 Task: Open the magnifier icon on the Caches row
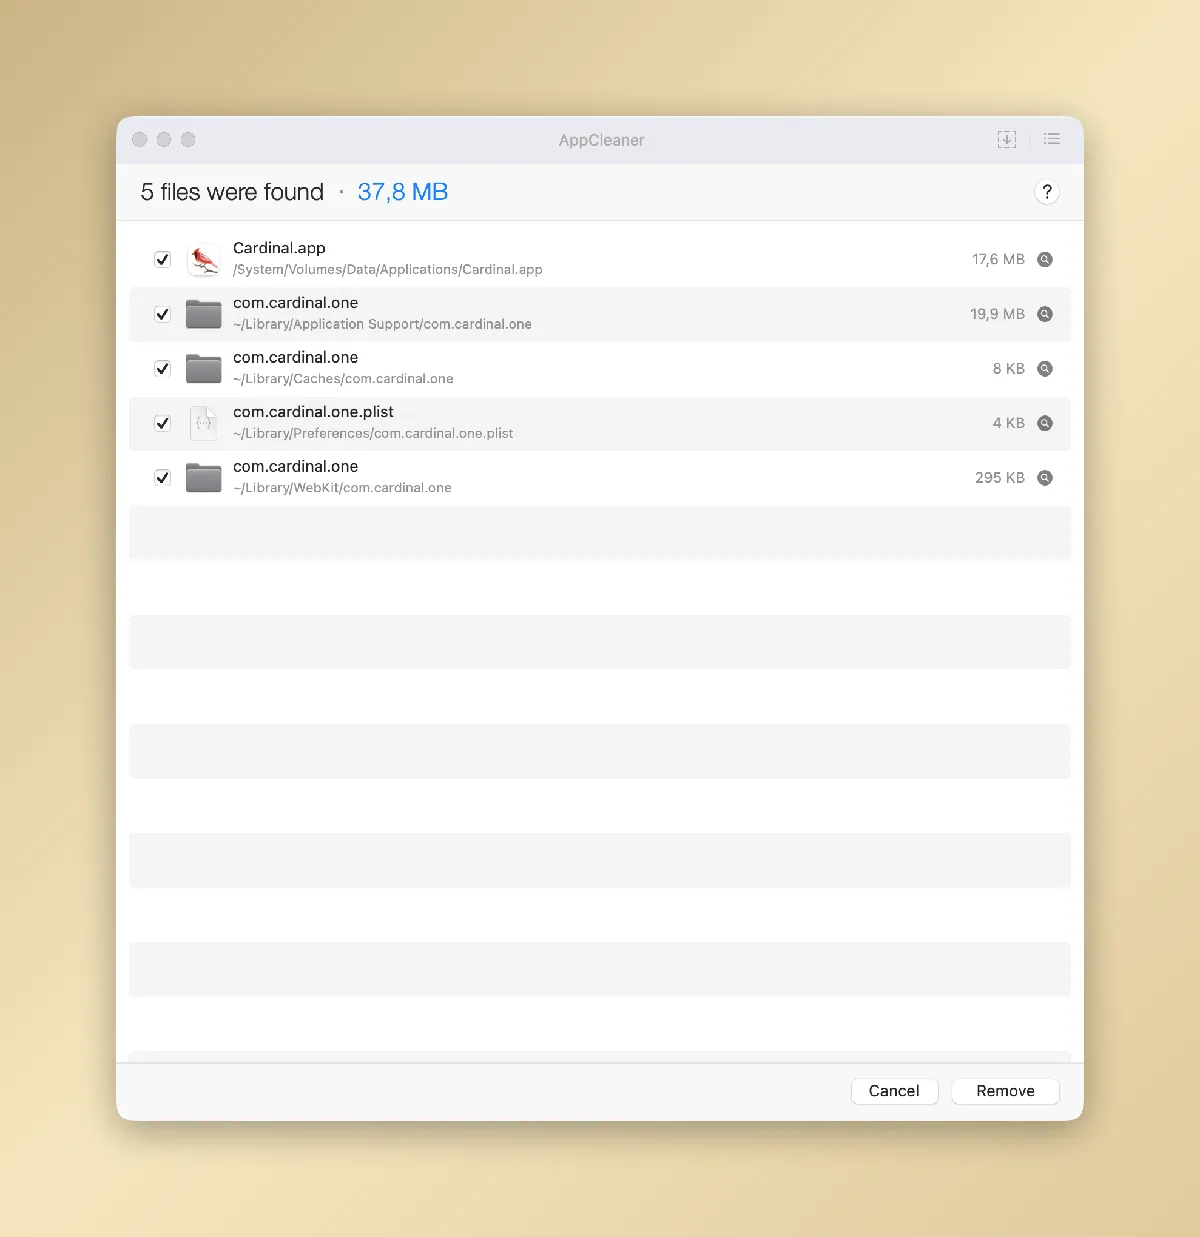point(1045,368)
